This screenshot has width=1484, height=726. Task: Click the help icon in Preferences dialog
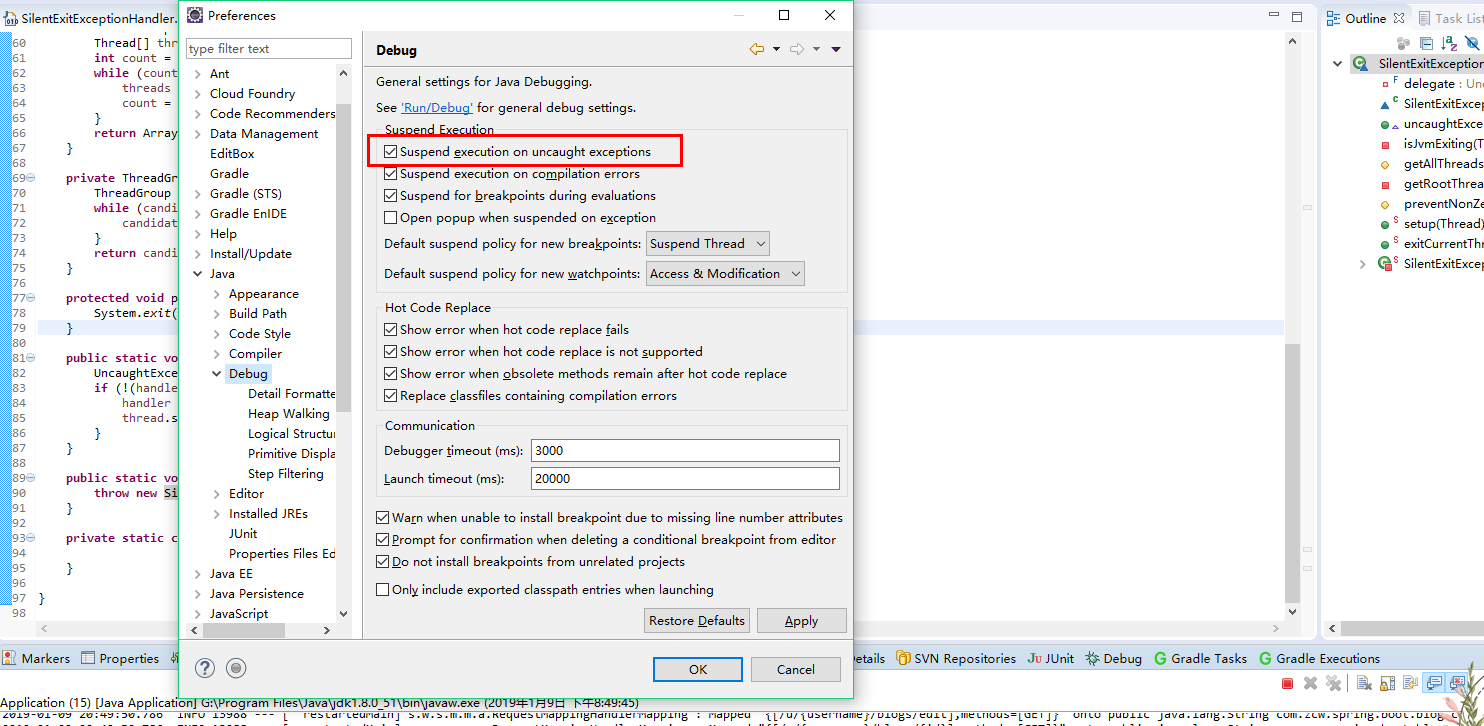point(204,667)
